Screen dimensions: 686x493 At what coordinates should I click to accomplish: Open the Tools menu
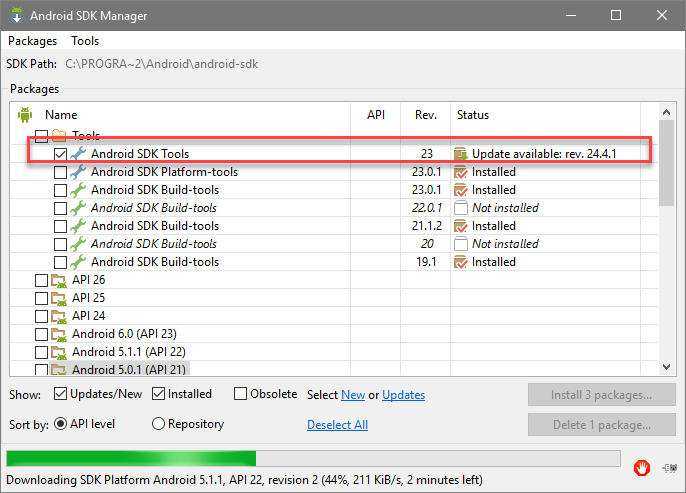point(85,41)
